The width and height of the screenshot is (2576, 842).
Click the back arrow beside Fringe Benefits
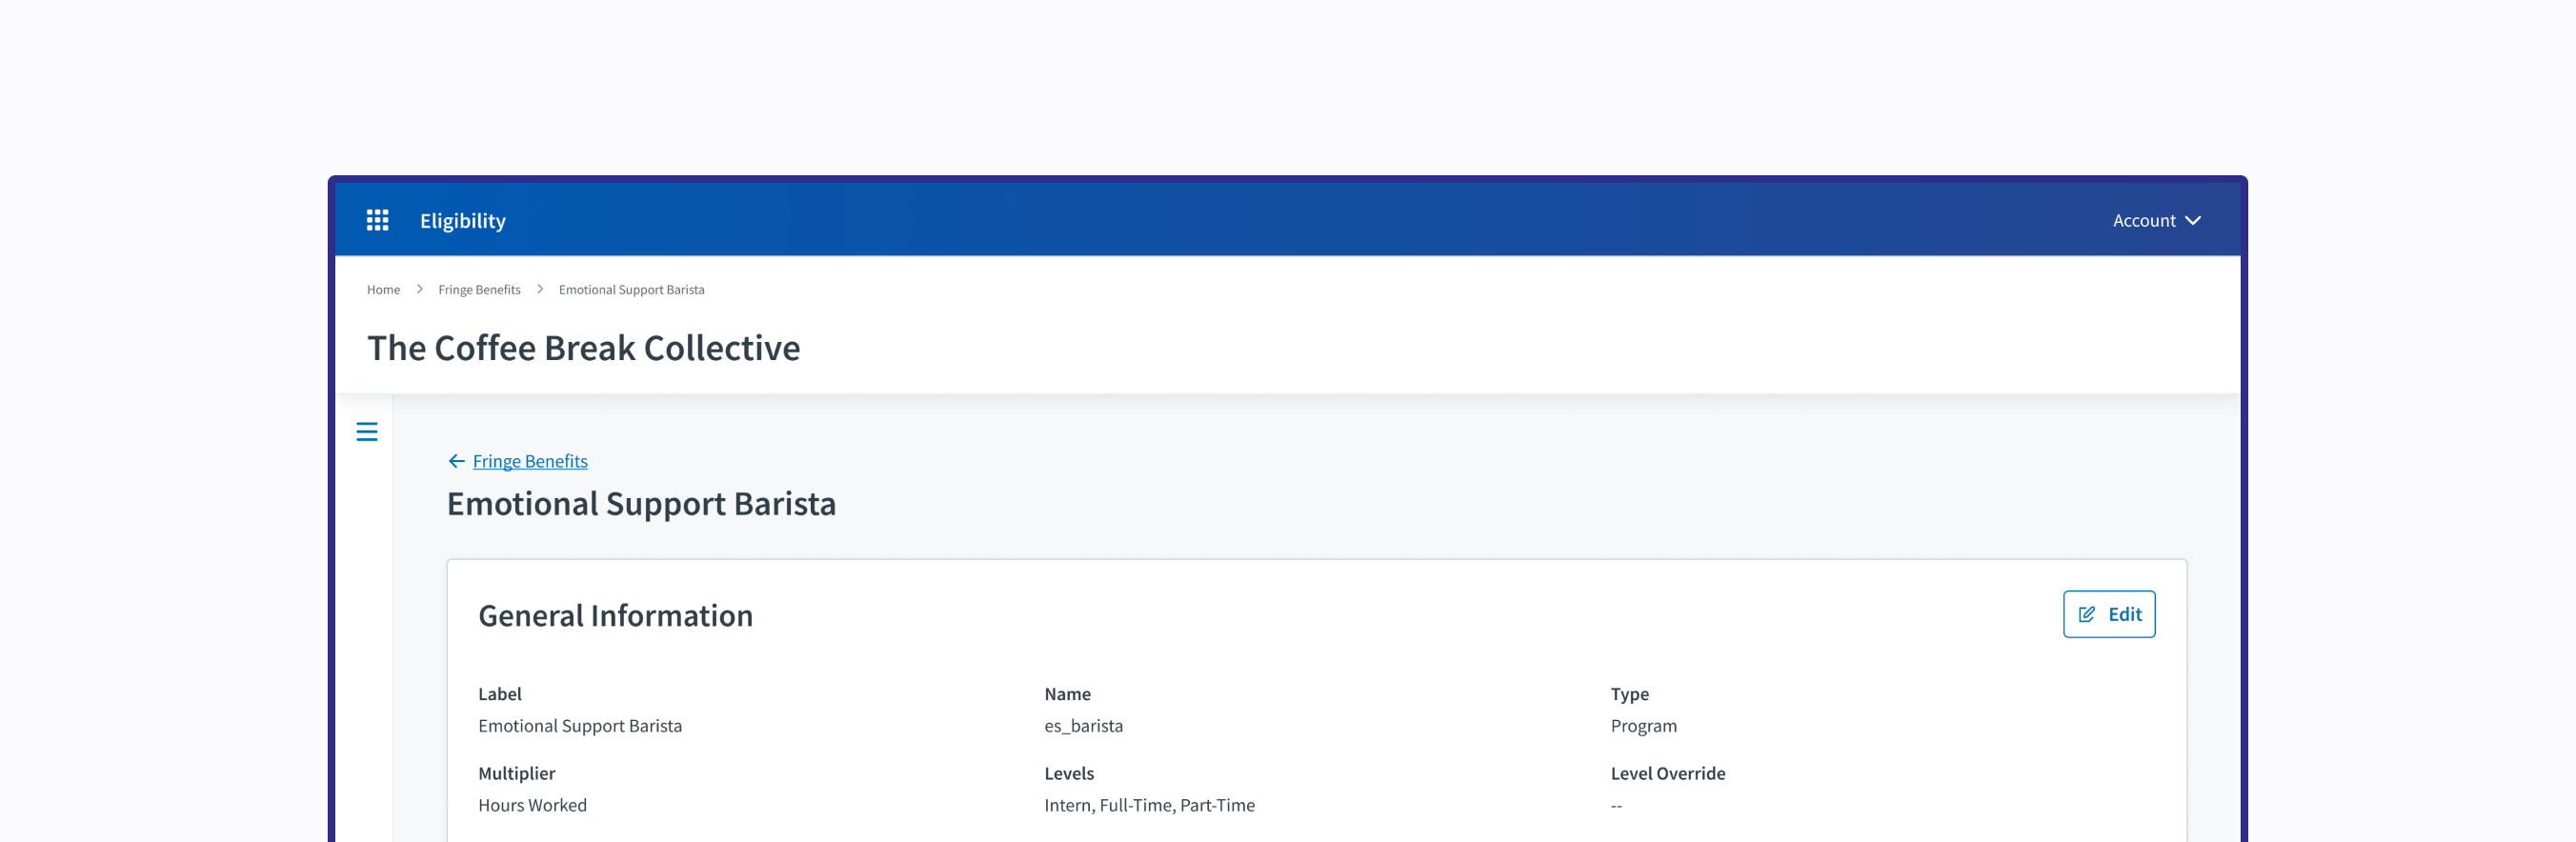click(456, 461)
